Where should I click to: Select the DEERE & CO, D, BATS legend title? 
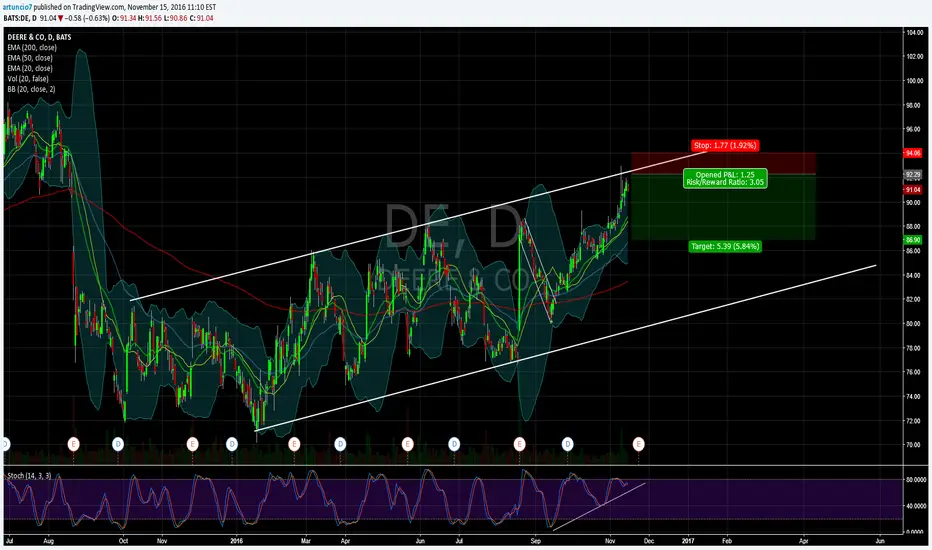[39, 37]
